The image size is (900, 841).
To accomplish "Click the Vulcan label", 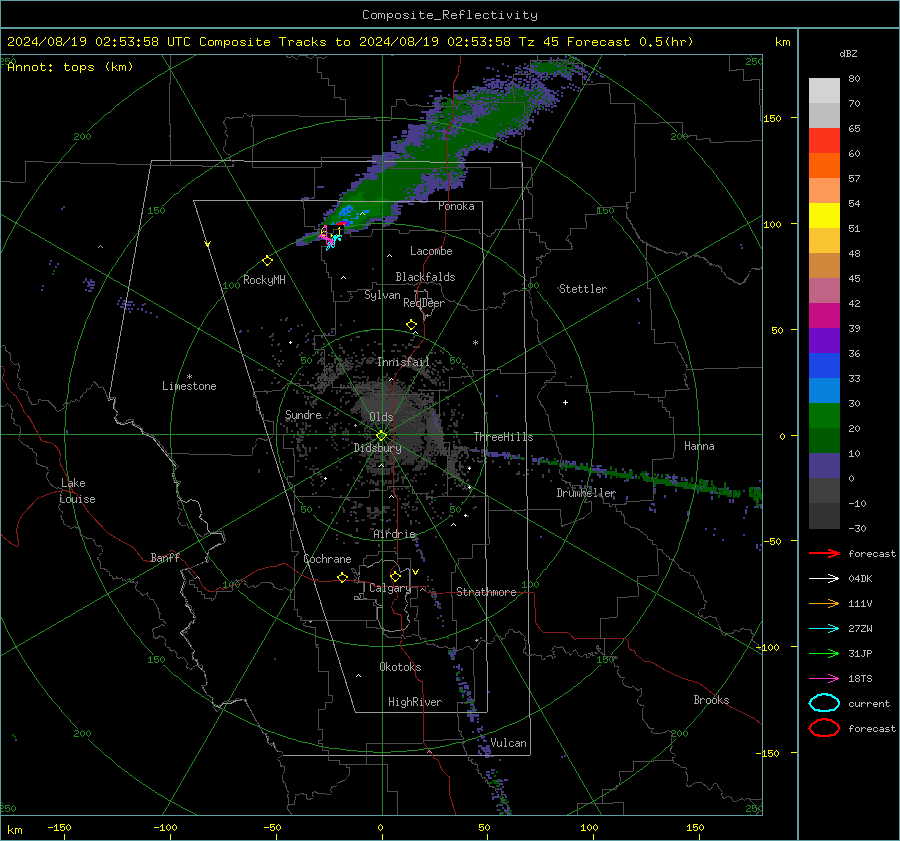I will 509,743.
